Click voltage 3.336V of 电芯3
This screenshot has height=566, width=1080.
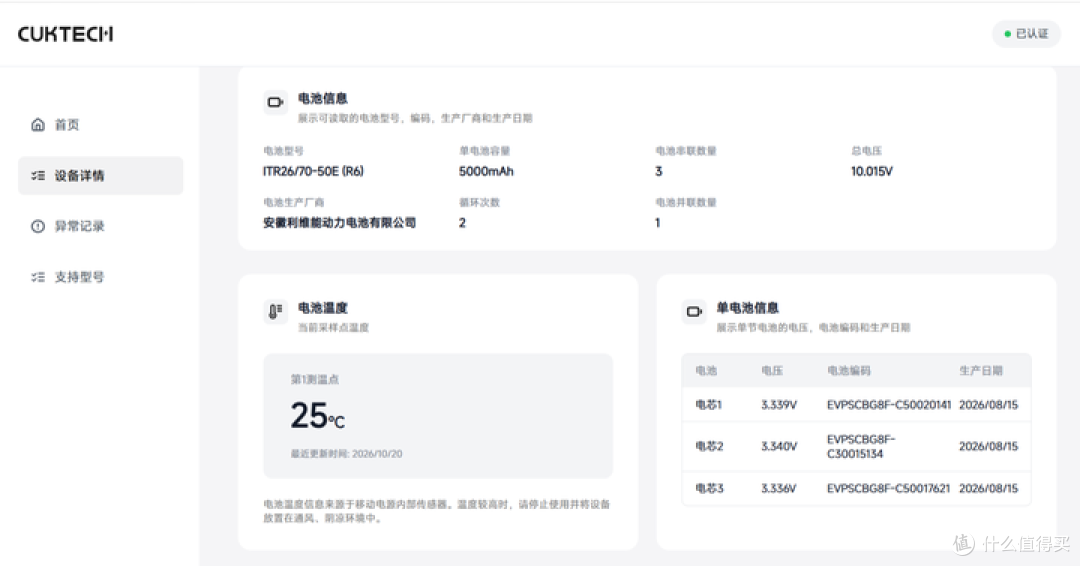coord(779,488)
